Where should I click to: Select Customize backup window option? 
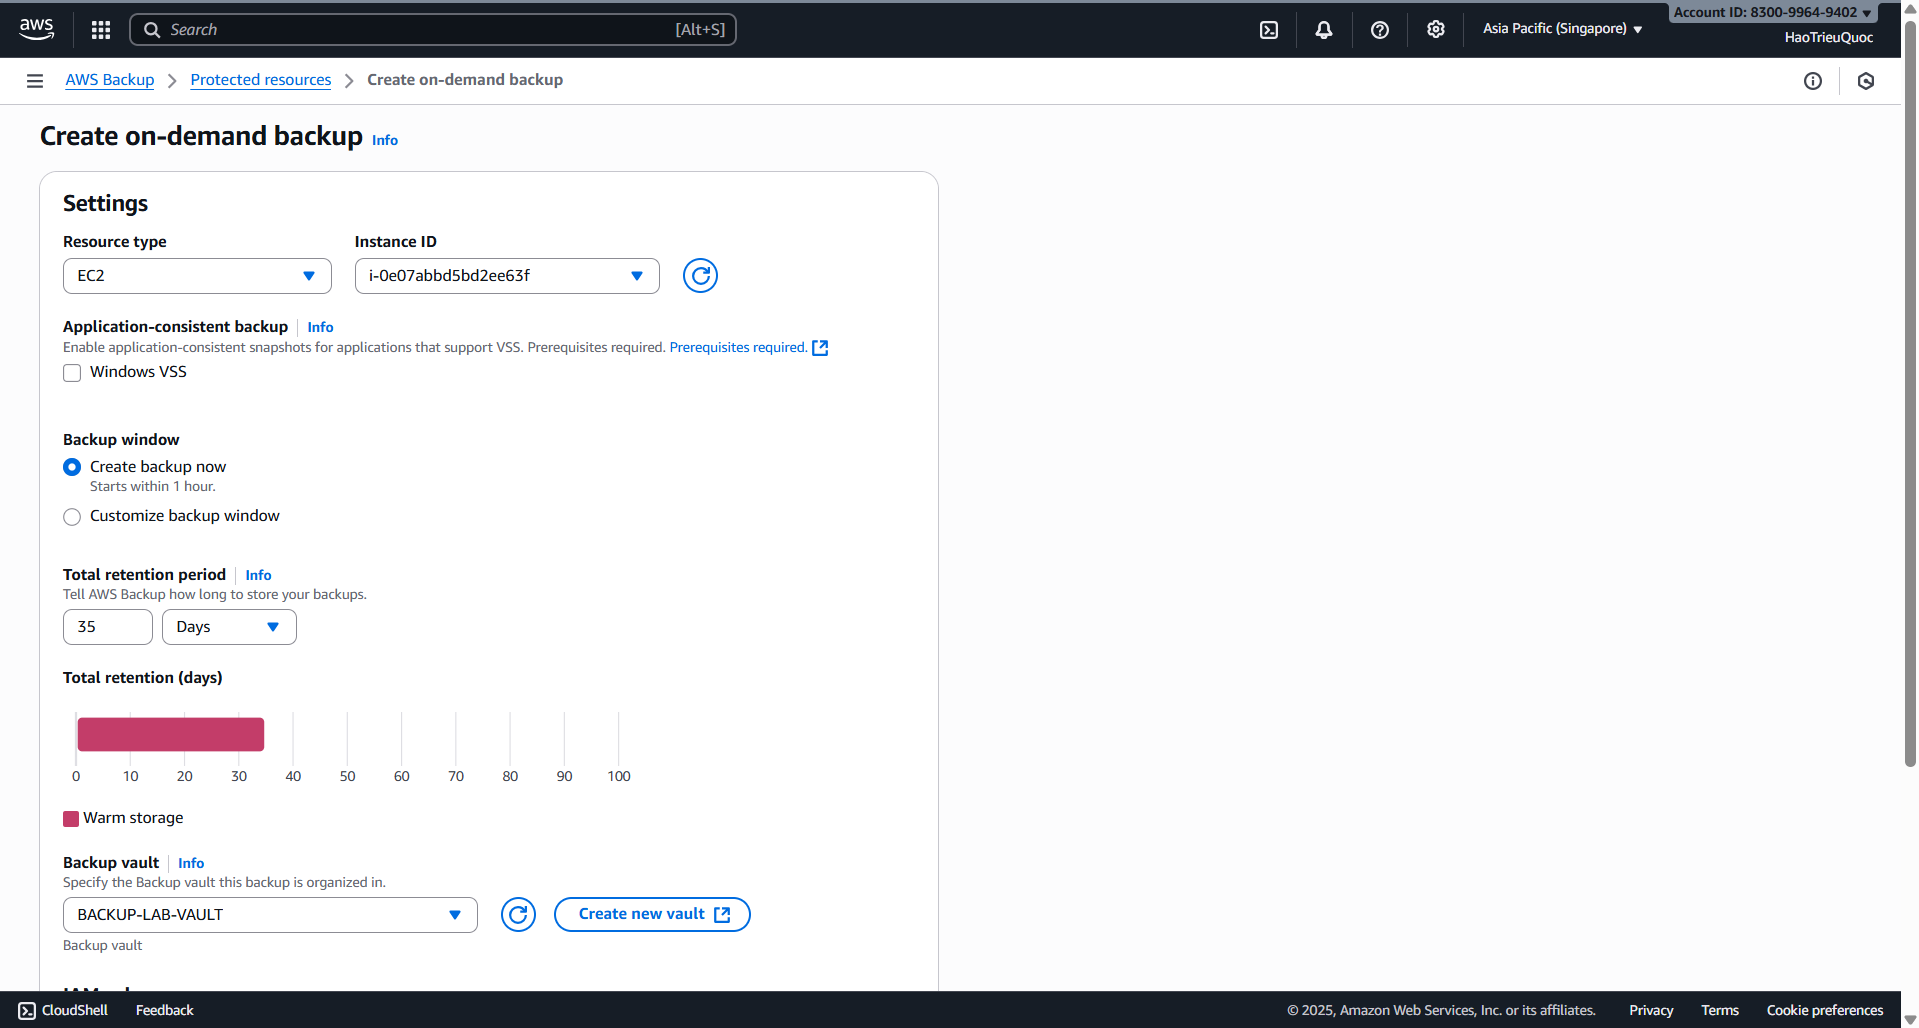[x=71, y=516]
